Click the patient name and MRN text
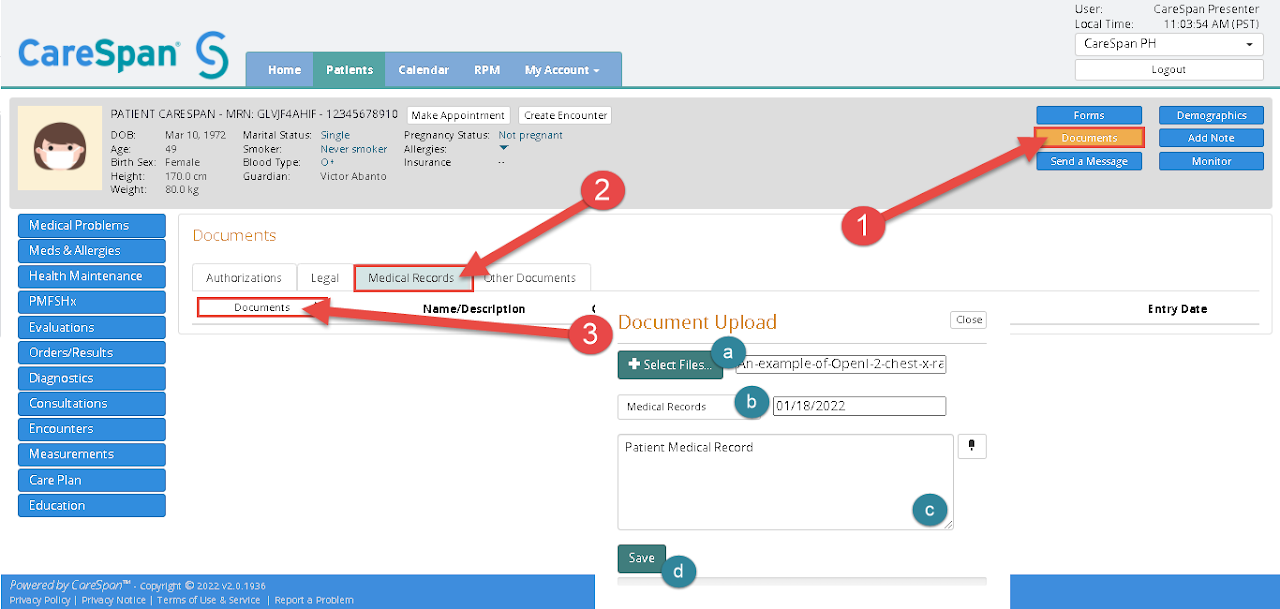Viewport: 1280px width, 609px height. coord(254,114)
